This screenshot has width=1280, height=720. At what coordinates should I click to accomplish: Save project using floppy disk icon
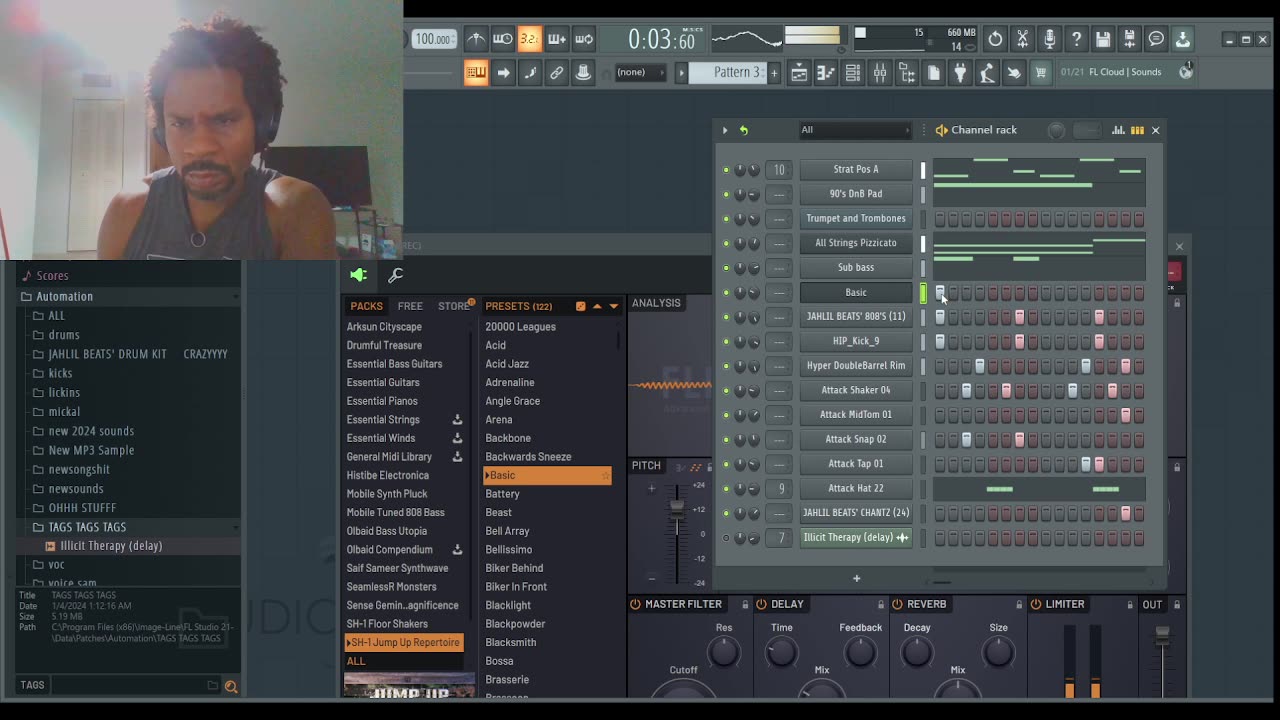click(x=1103, y=39)
